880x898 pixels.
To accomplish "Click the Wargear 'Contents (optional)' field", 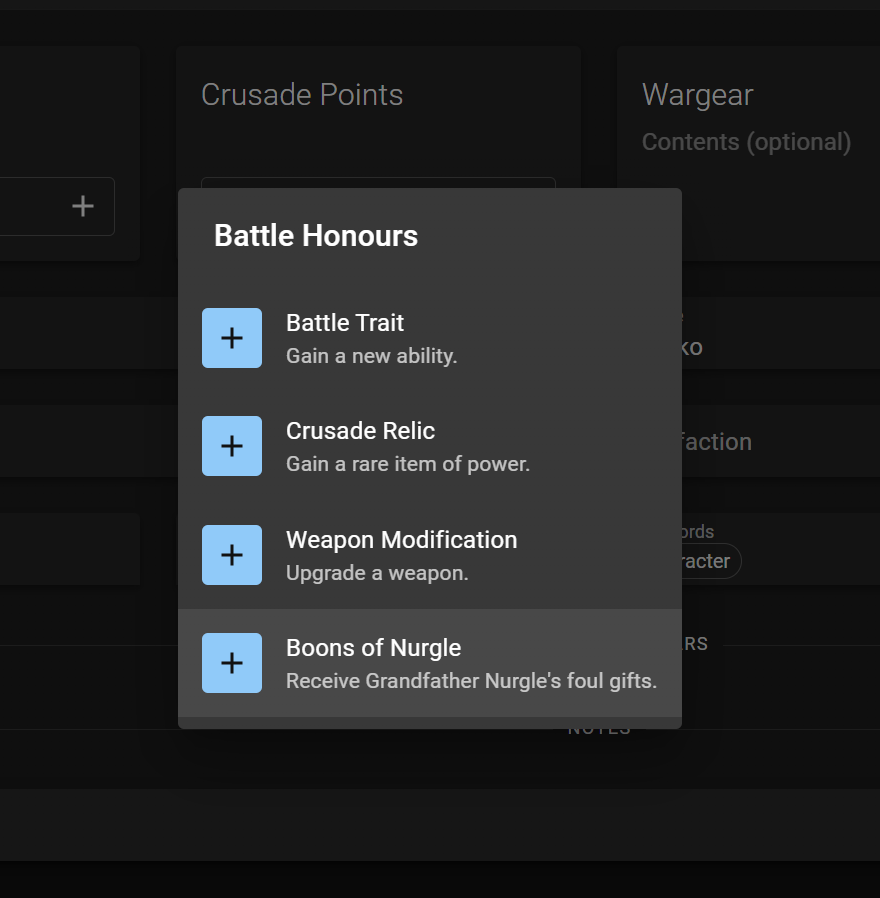I will [746, 142].
